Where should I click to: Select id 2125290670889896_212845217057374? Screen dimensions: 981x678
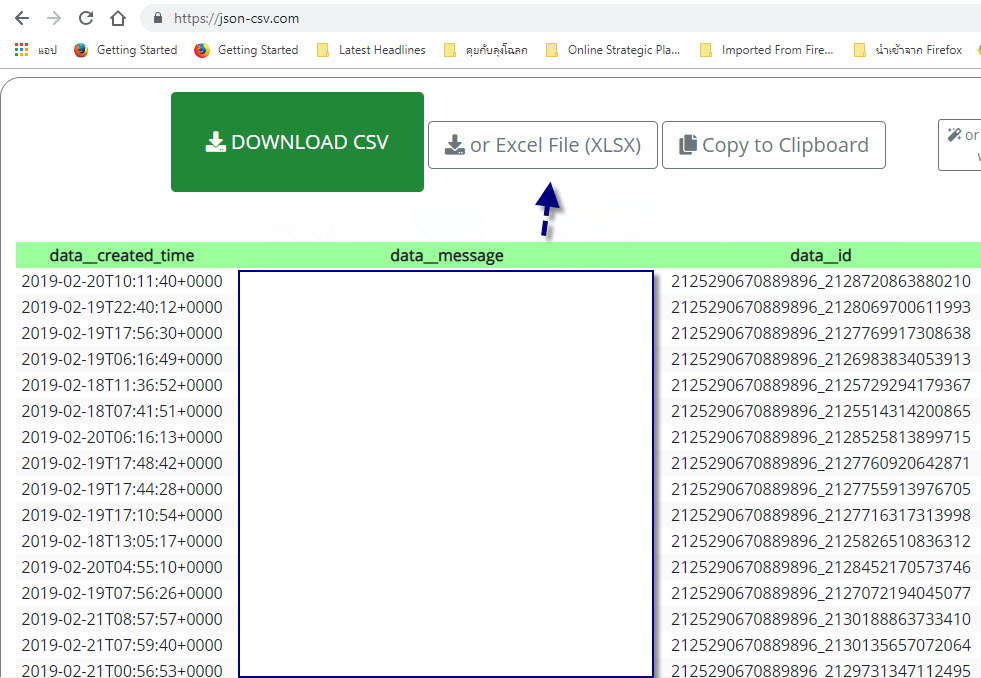point(820,567)
